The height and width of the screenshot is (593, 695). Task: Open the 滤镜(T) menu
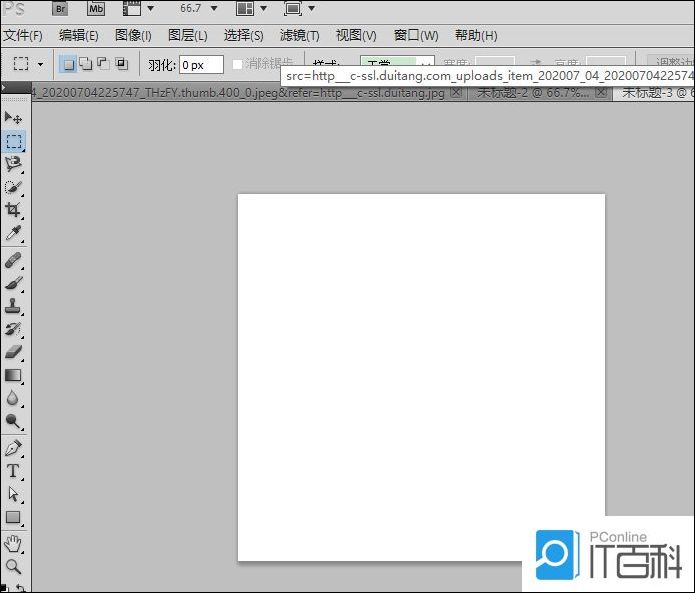(300, 35)
